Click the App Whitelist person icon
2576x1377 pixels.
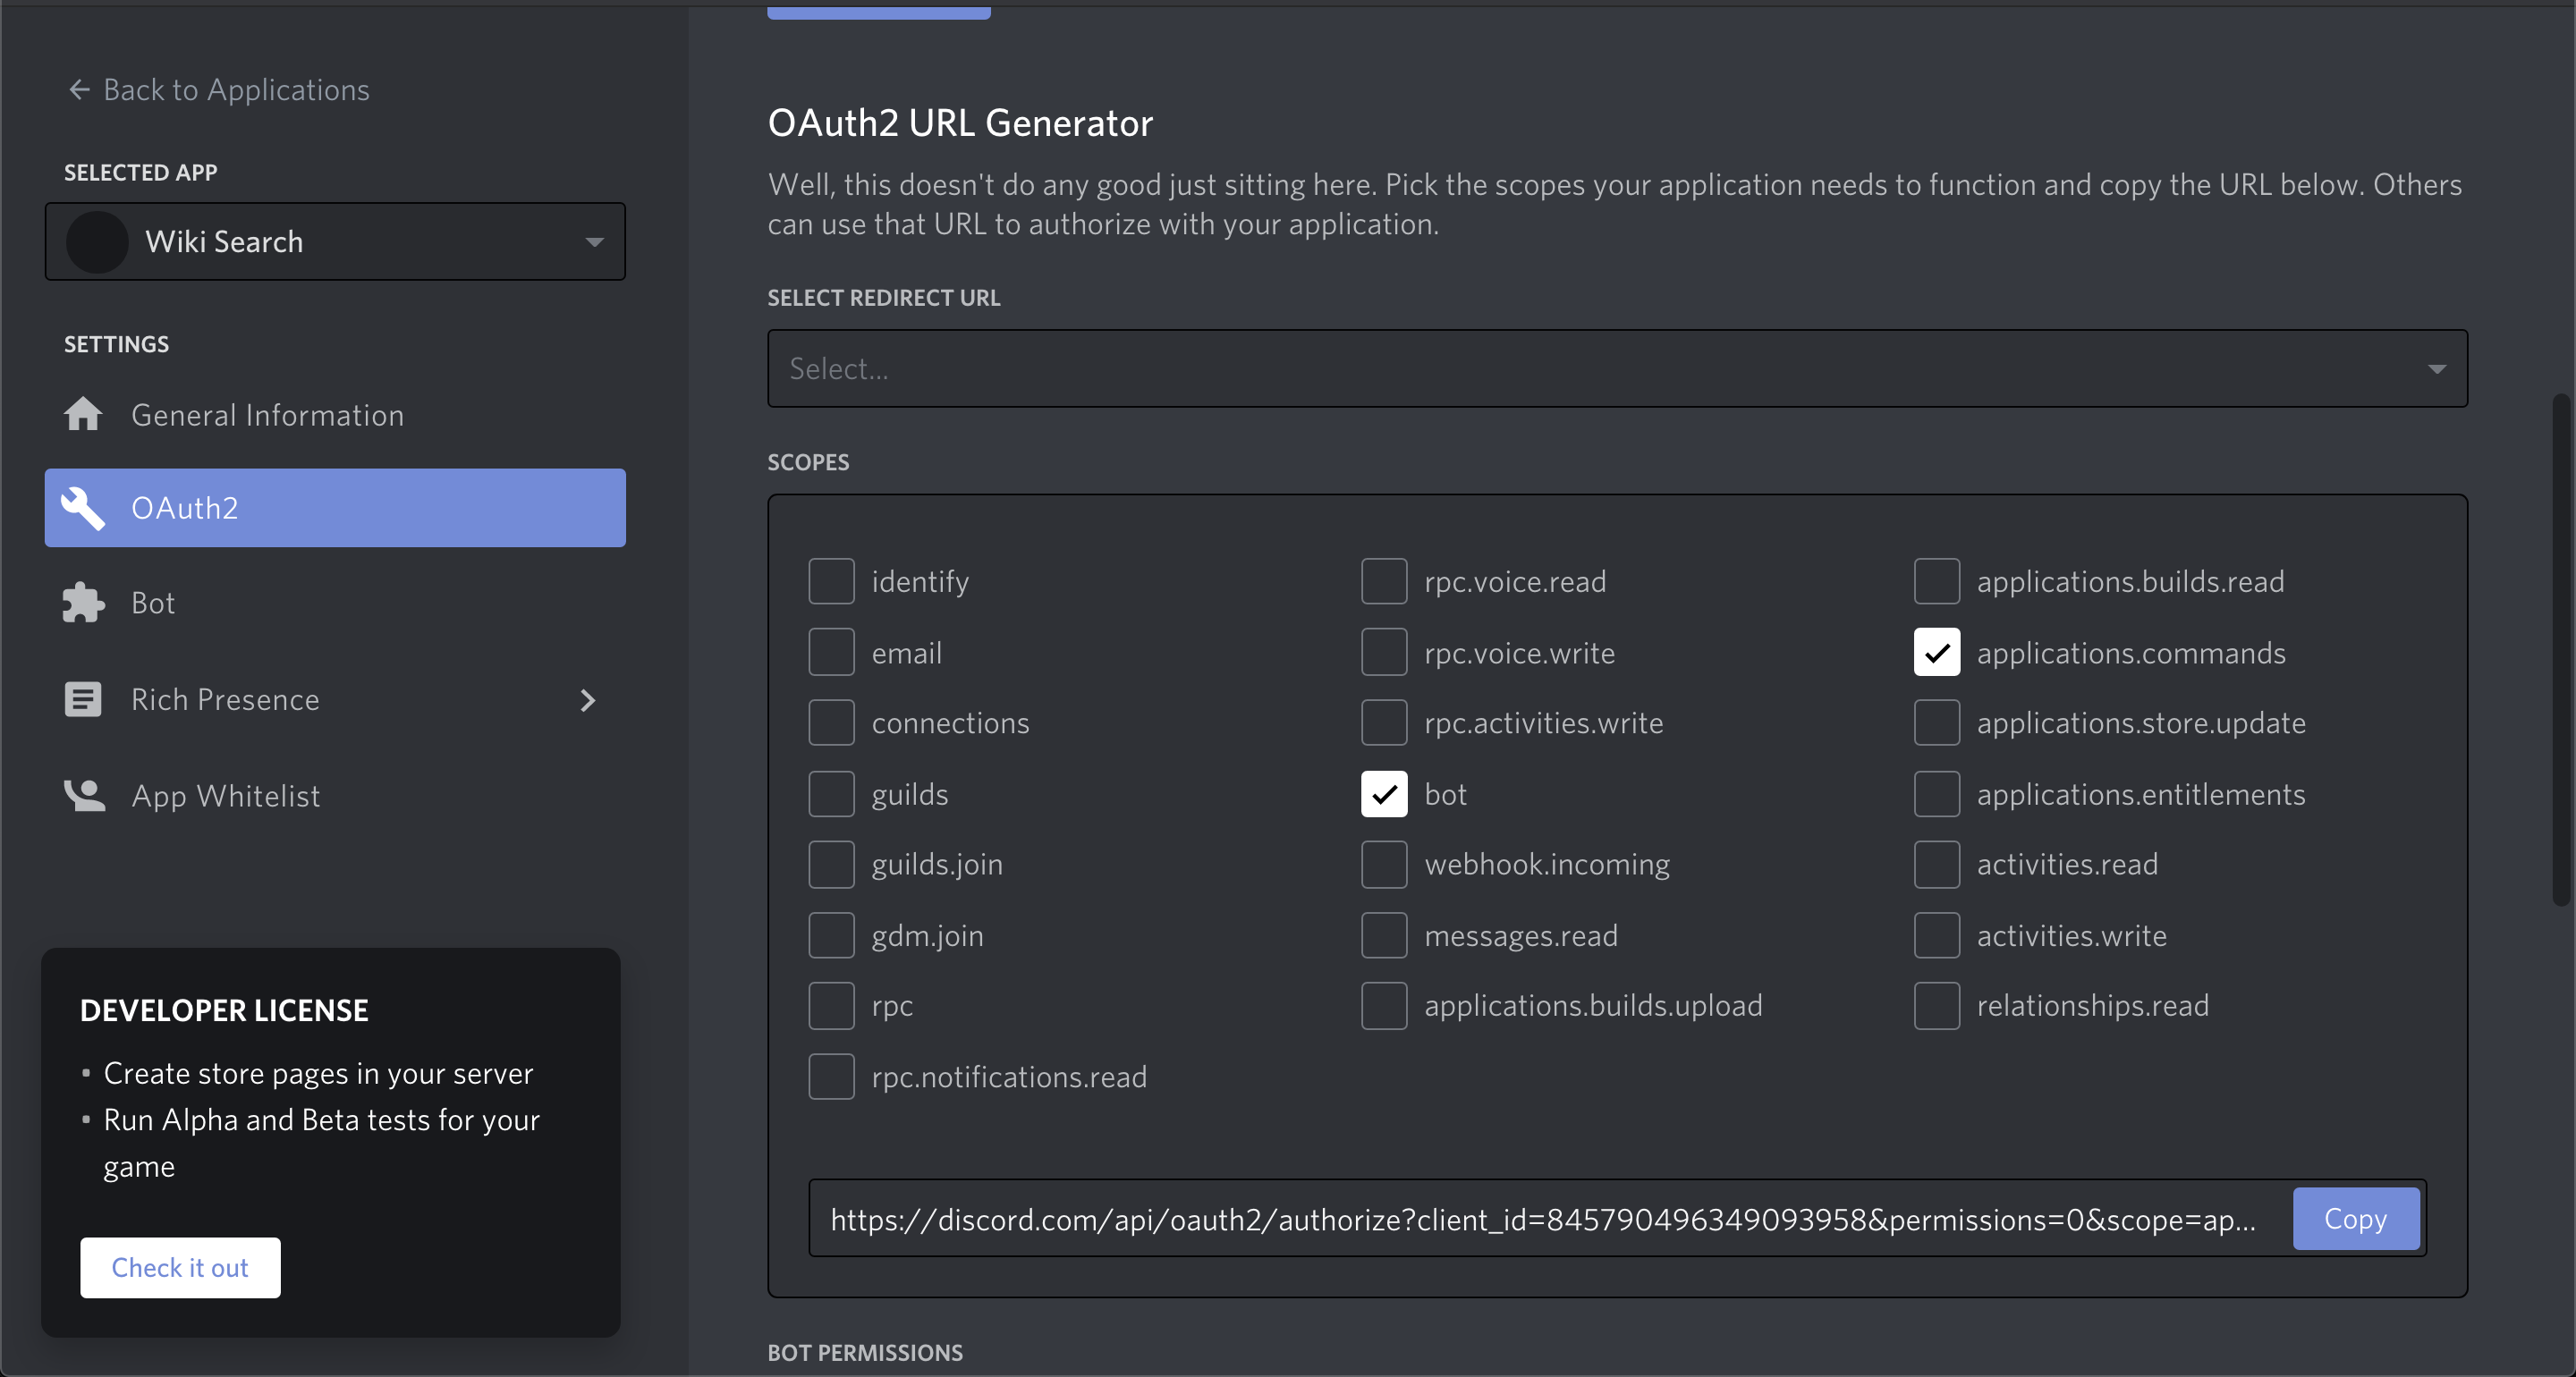(84, 796)
